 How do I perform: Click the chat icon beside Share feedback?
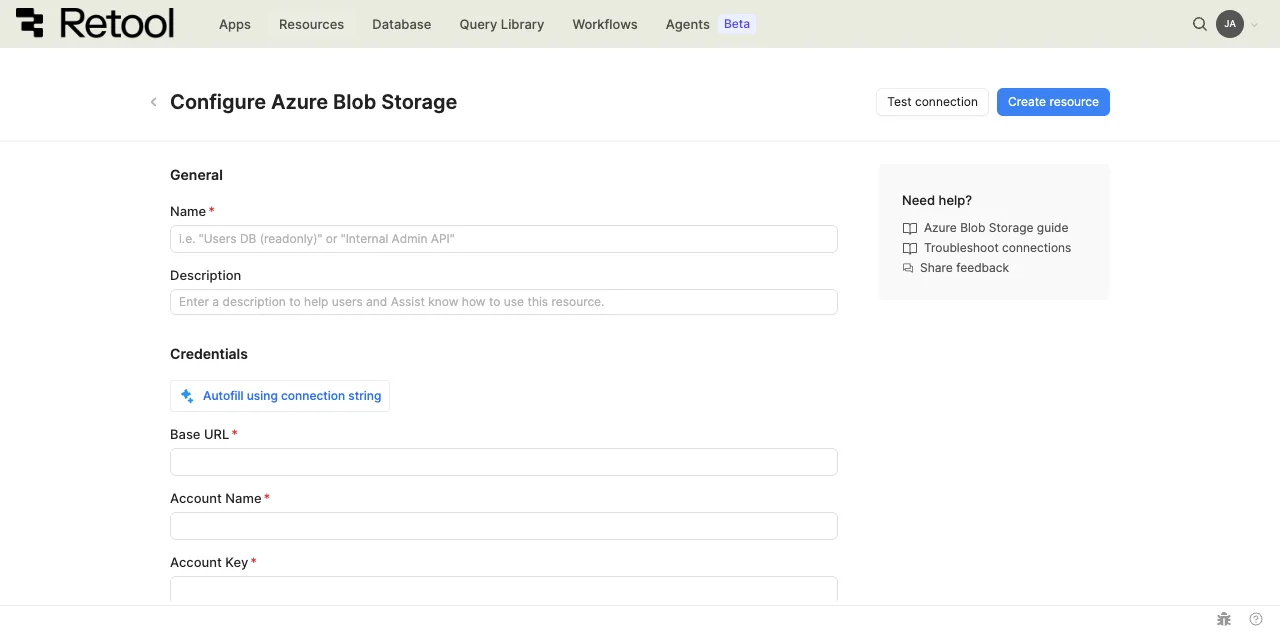point(908,268)
